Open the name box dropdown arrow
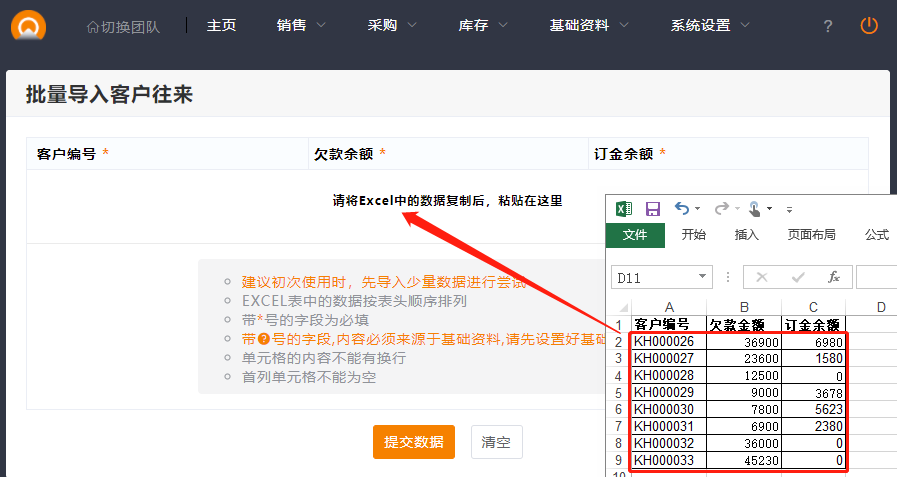The width and height of the screenshot is (897, 477). pos(704,277)
